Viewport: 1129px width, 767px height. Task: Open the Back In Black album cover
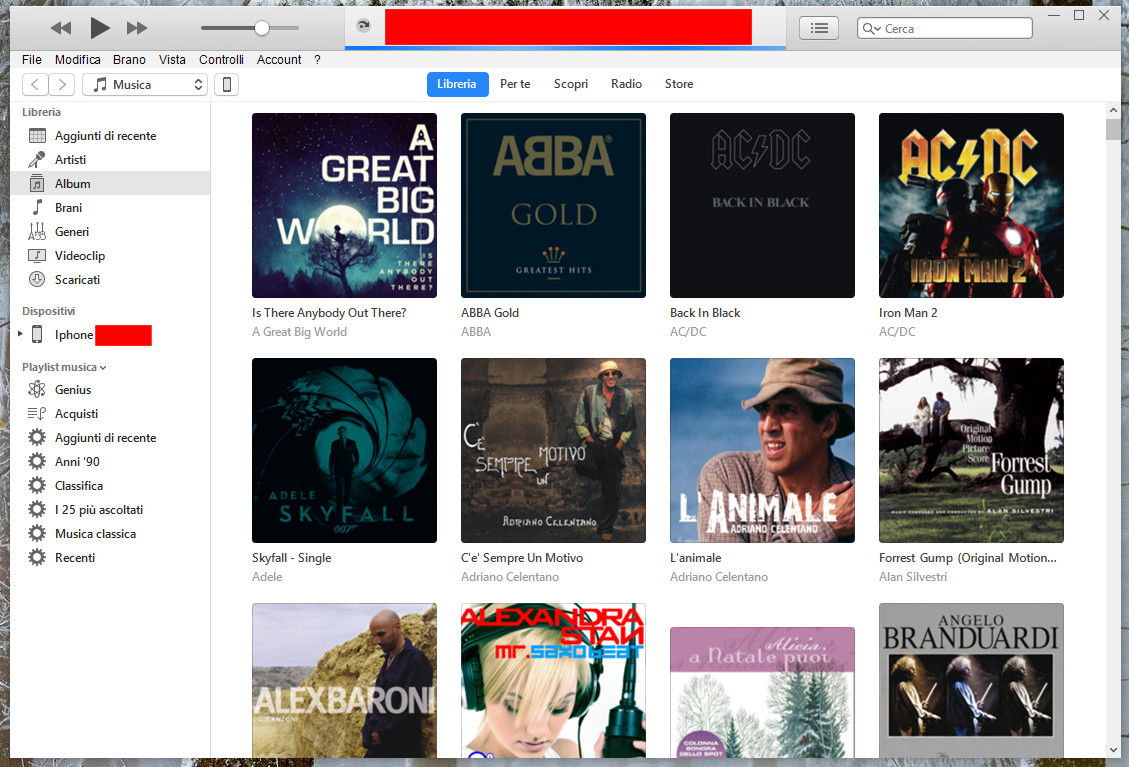coord(763,205)
